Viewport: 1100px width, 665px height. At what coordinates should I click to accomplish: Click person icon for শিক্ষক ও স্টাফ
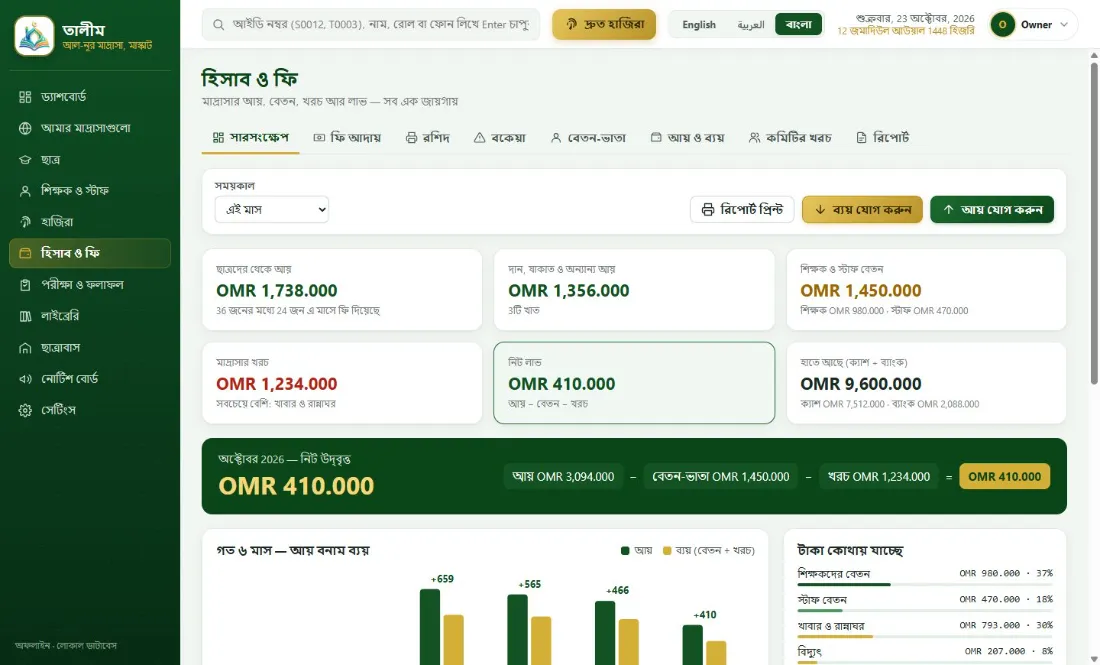click(x=25, y=191)
